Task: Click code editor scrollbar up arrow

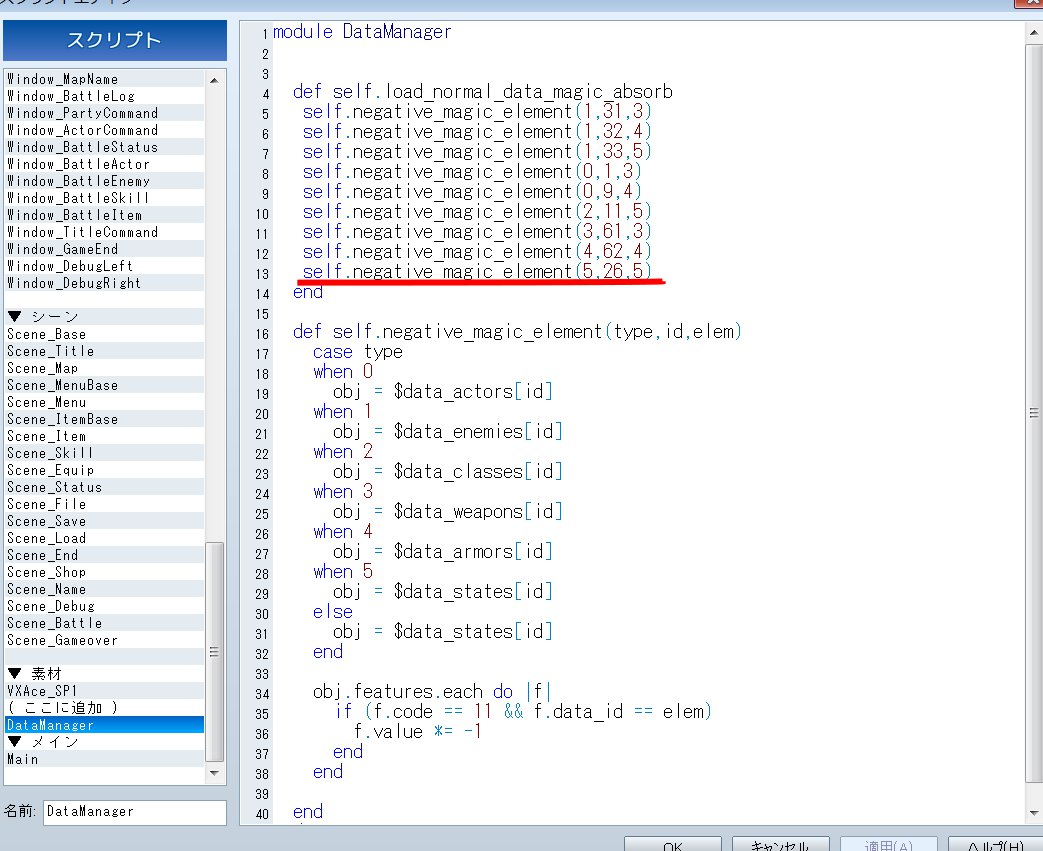Action: tap(1034, 32)
